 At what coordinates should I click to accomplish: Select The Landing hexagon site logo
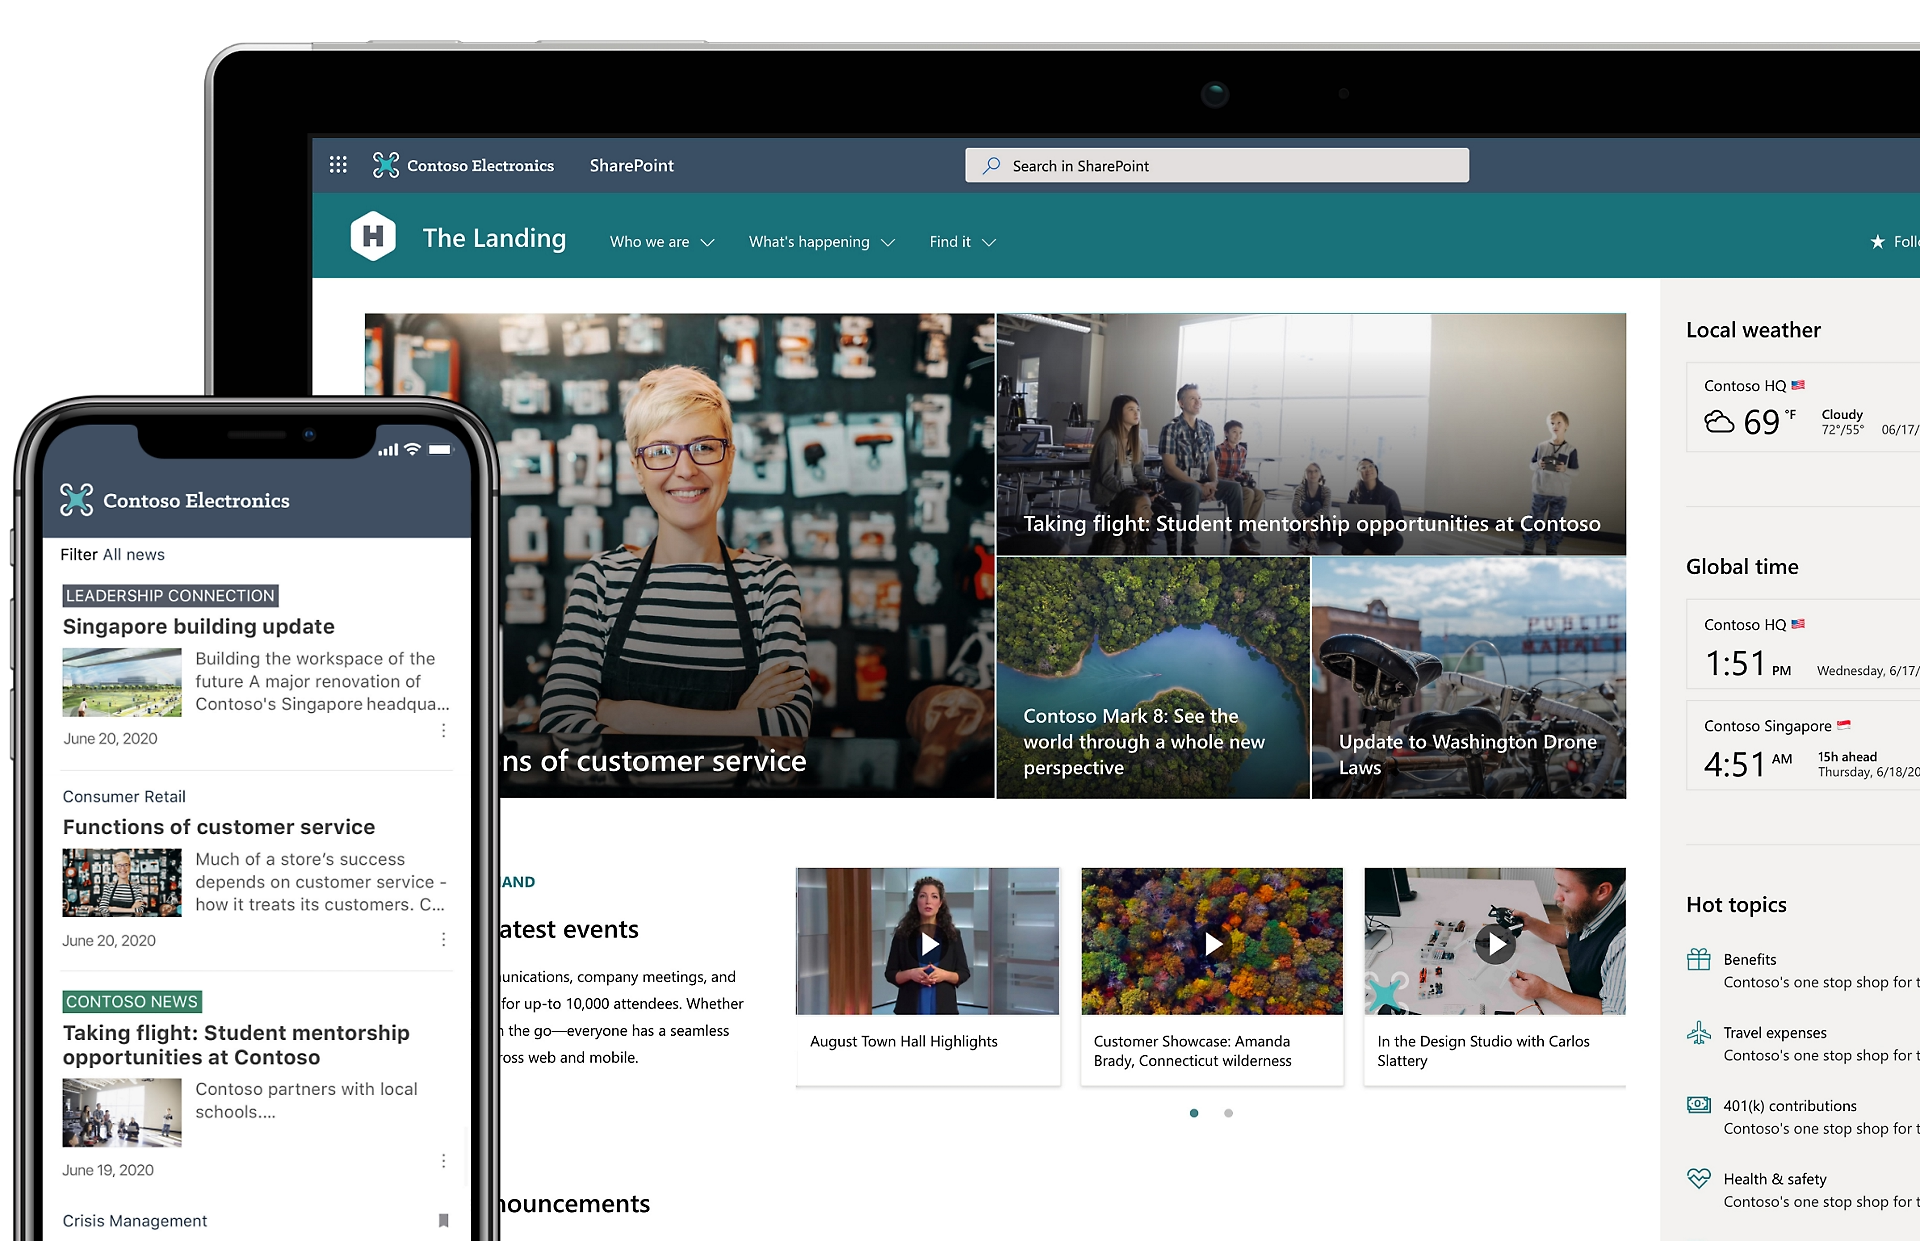click(x=374, y=237)
